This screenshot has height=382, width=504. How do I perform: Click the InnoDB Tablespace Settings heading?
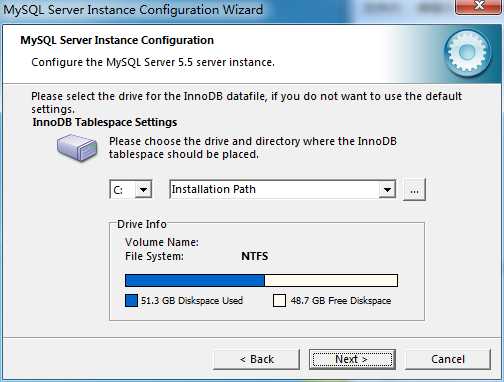[105, 122]
